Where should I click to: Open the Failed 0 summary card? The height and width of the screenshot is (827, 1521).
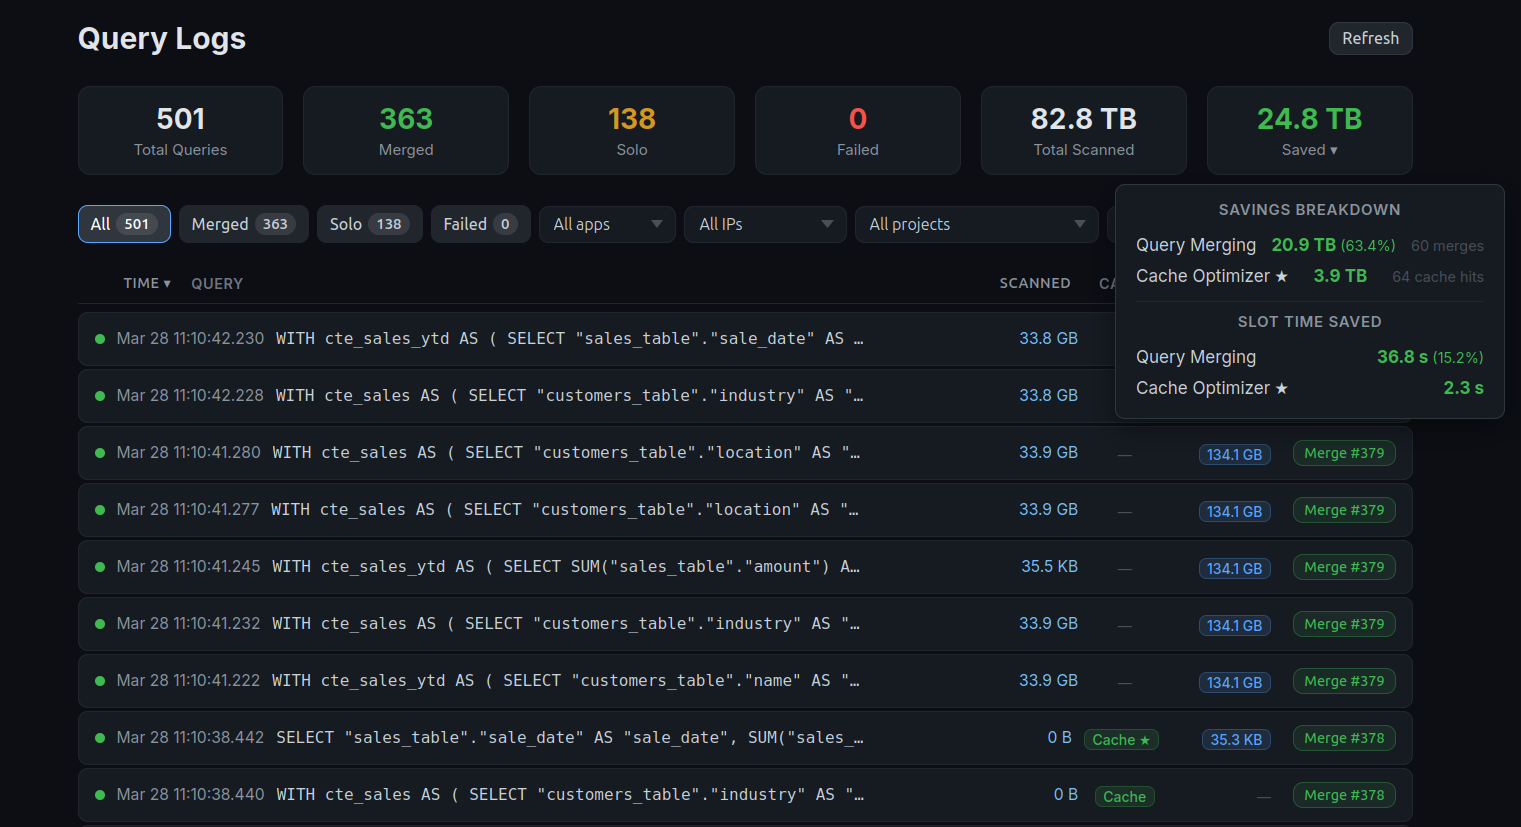pyautogui.click(x=858, y=131)
